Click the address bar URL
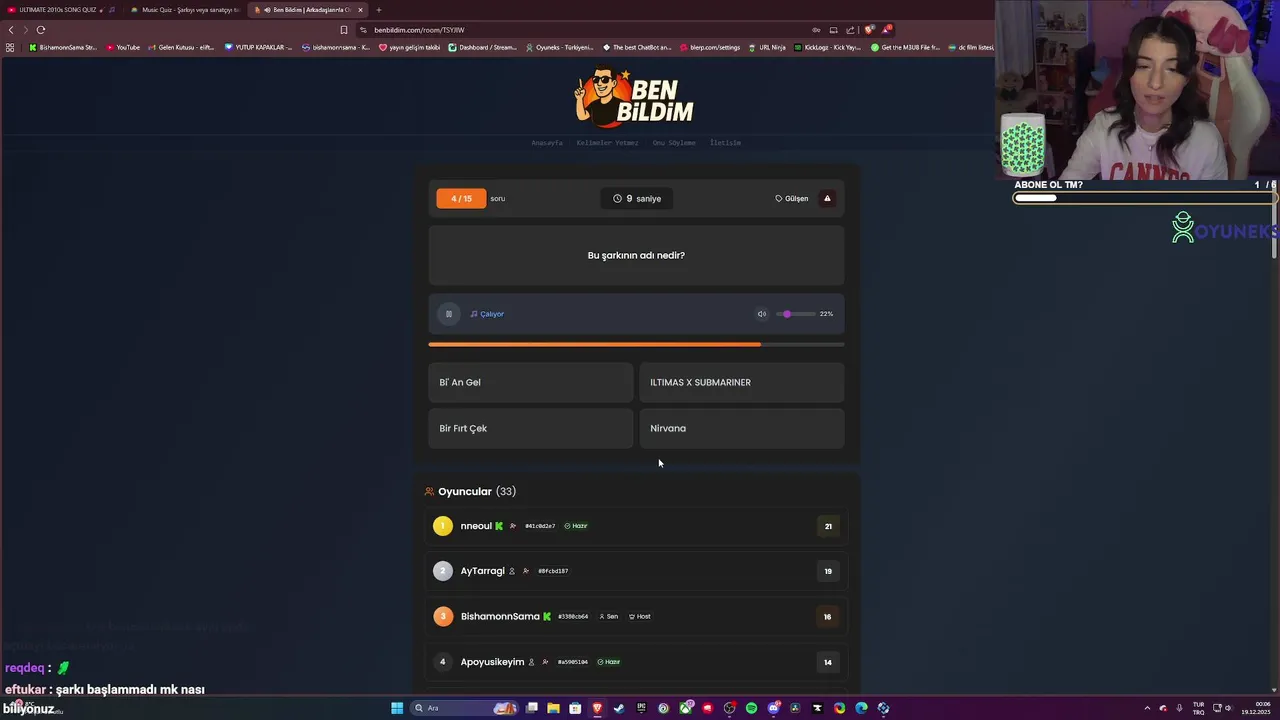This screenshot has width=1280, height=720. click(419, 30)
